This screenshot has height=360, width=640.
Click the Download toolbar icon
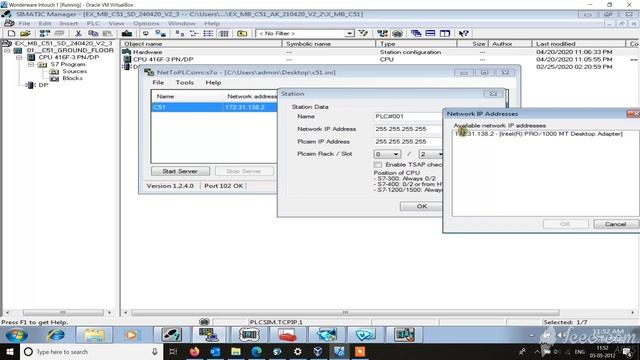pyautogui.click(x=127, y=33)
